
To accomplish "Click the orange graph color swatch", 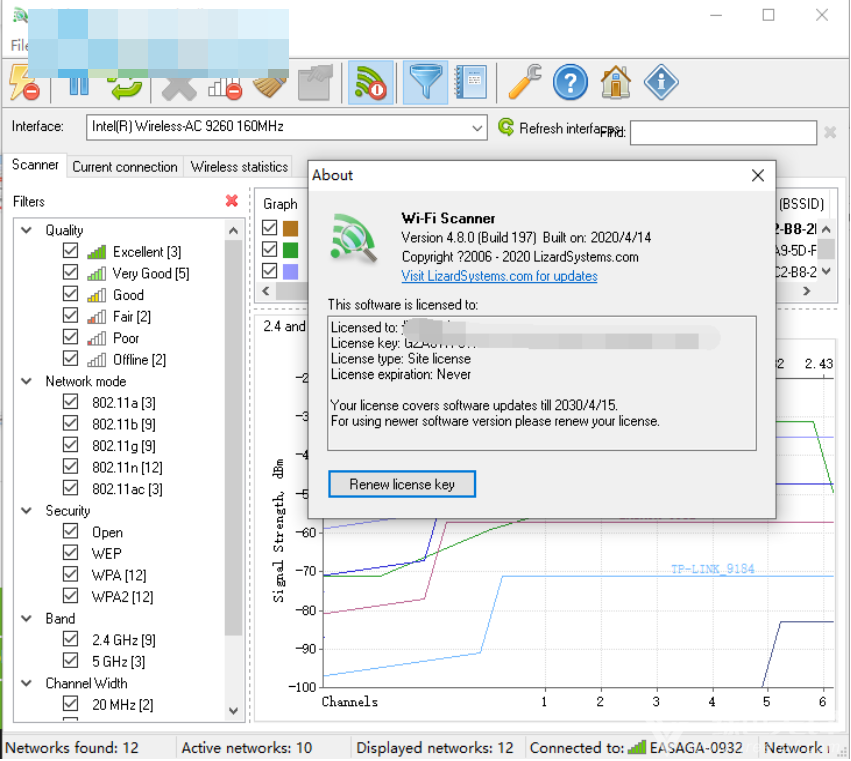I will click(290, 228).
